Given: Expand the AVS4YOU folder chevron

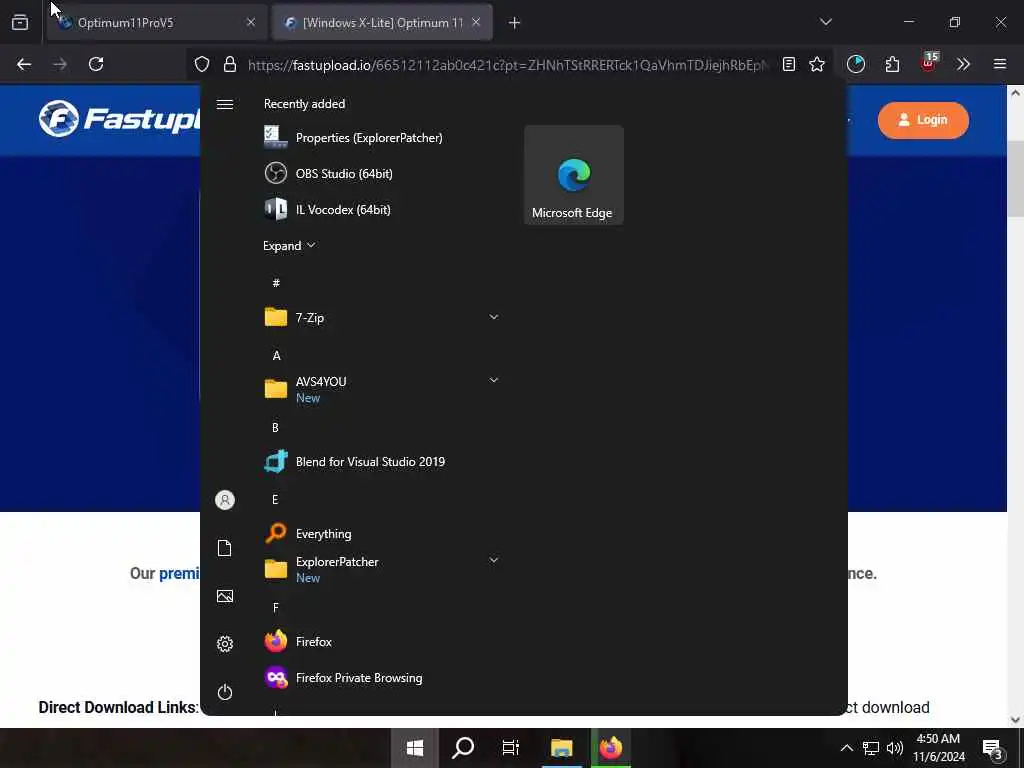Looking at the screenshot, I should tap(494, 380).
